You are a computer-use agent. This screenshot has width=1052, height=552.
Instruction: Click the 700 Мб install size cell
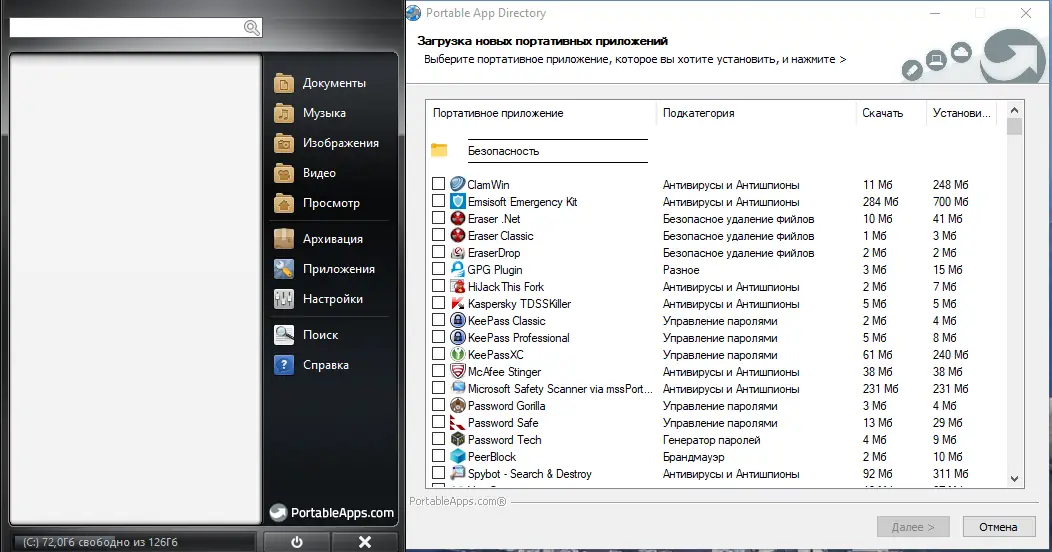tap(950, 202)
